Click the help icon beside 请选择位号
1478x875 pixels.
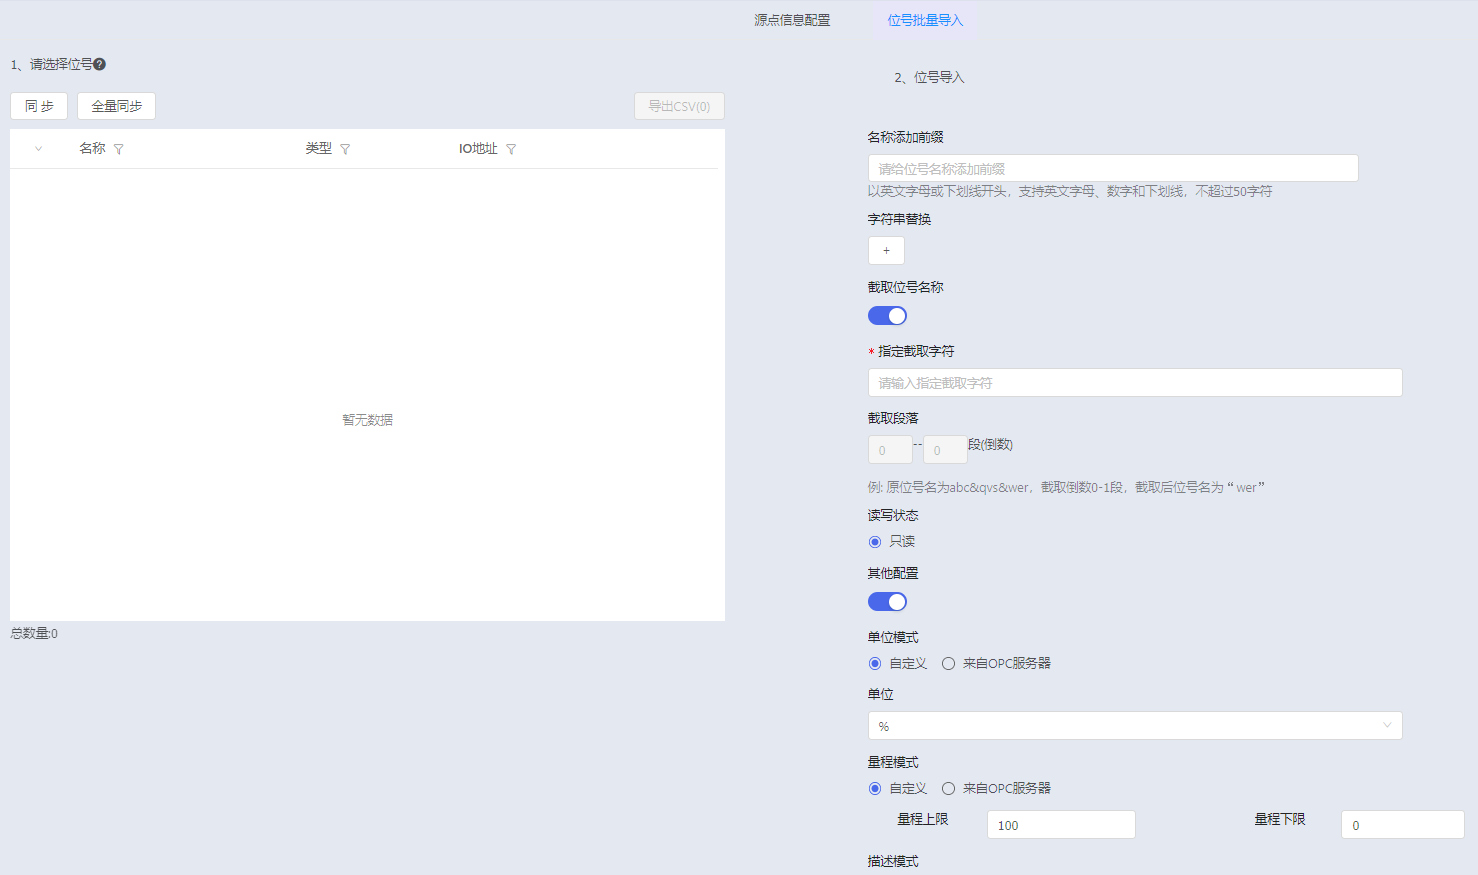pos(99,64)
